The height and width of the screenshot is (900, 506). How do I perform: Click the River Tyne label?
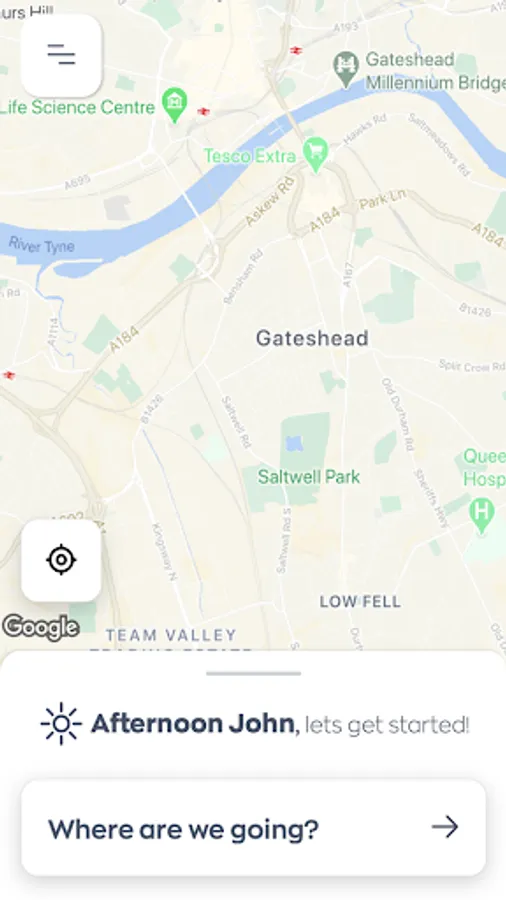point(42,245)
